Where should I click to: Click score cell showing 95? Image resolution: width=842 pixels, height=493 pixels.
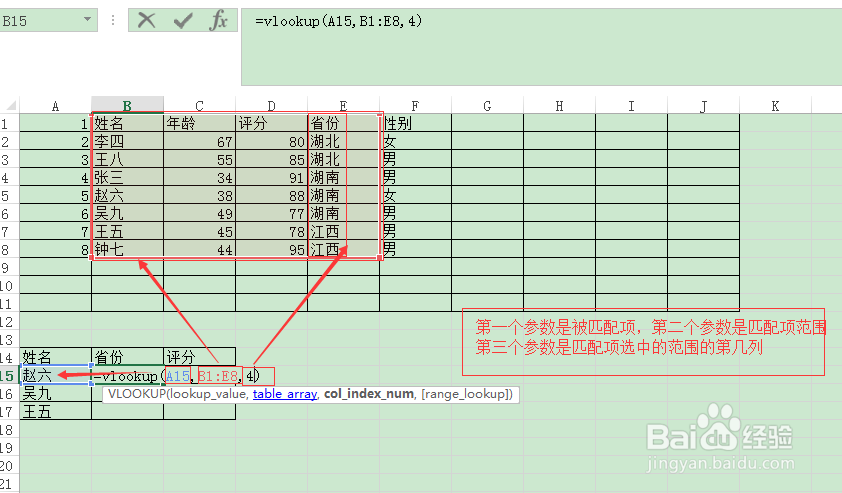[271, 249]
